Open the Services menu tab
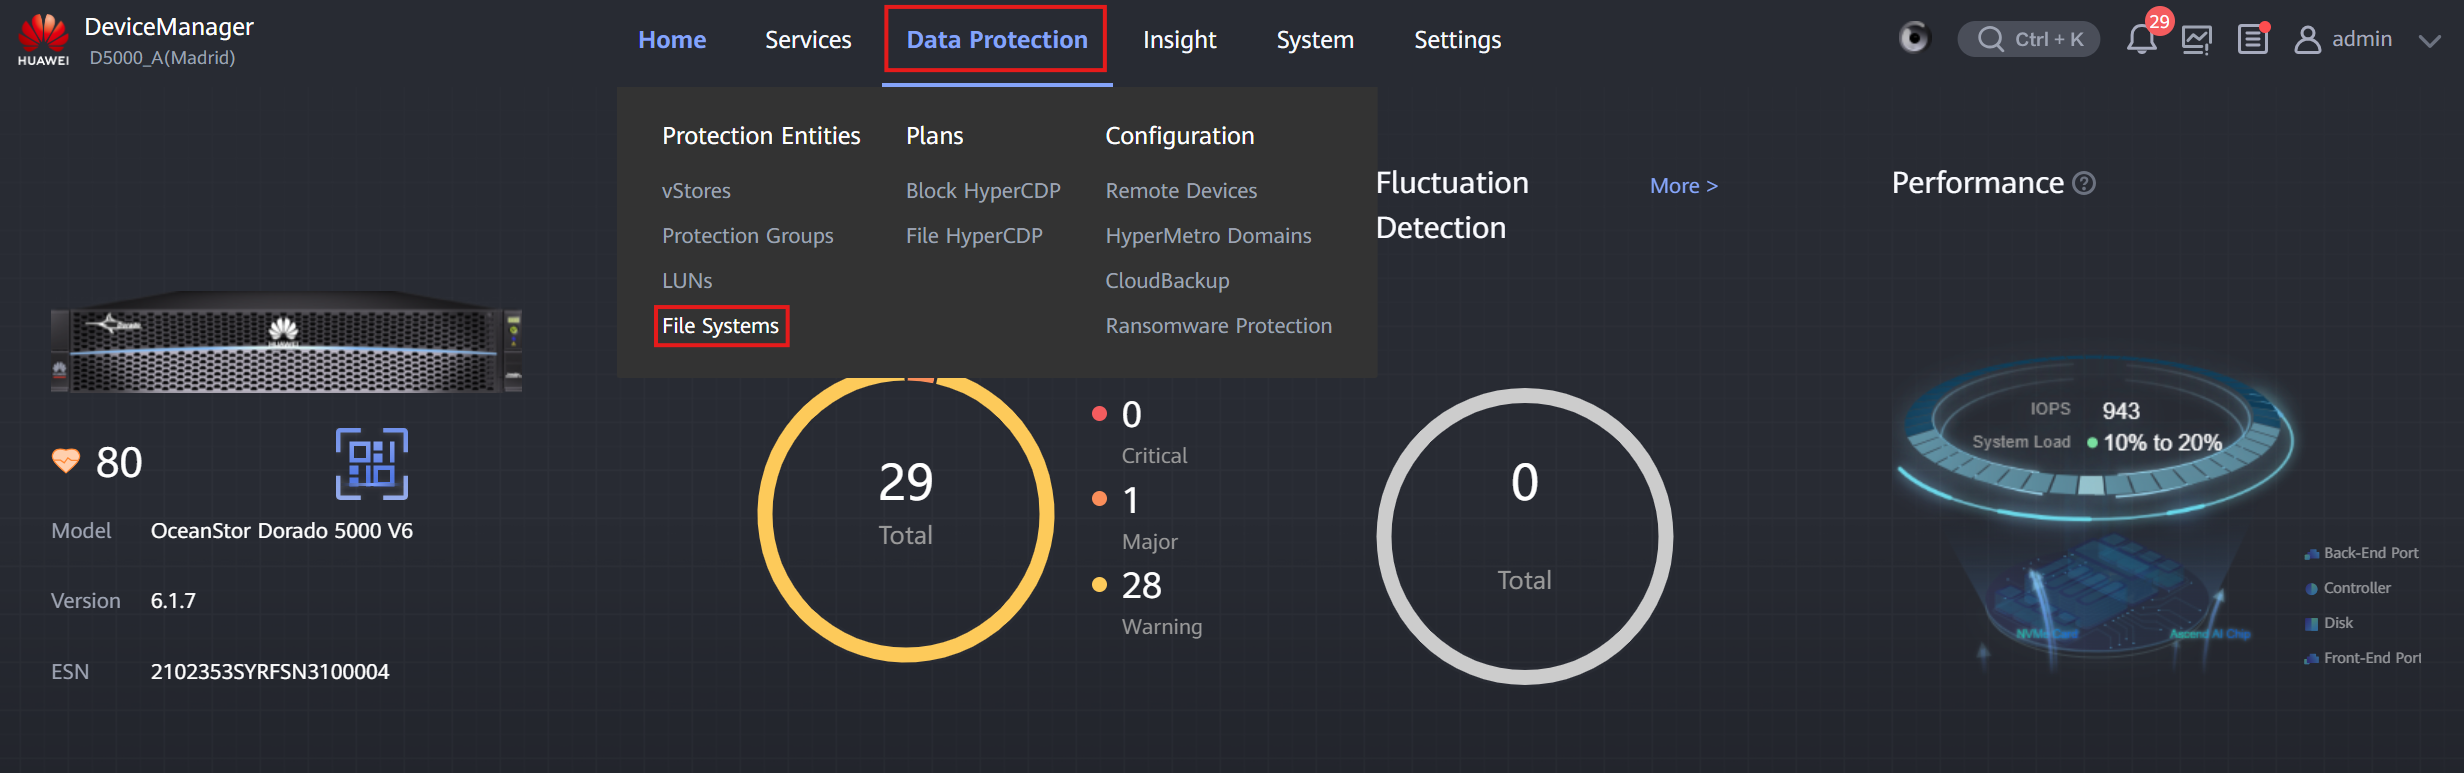The height and width of the screenshot is (773, 2464). 808,40
